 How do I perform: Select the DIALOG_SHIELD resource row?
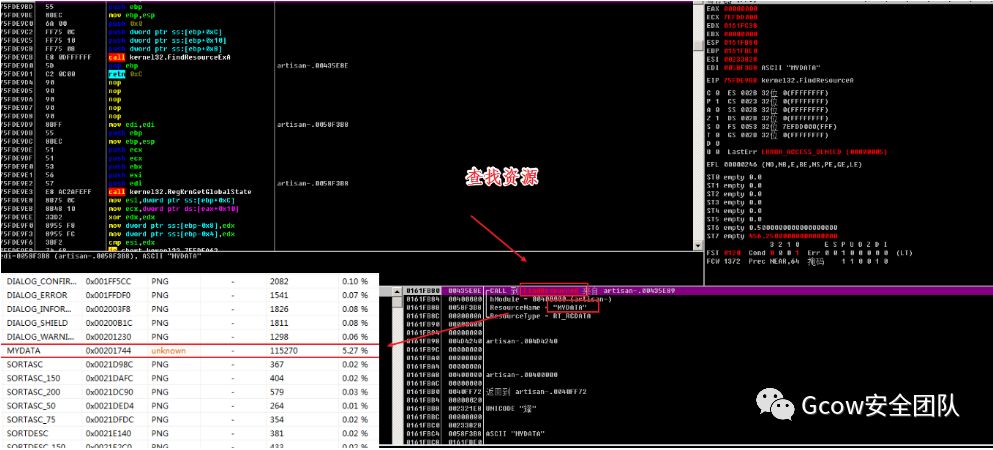[189, 323]
